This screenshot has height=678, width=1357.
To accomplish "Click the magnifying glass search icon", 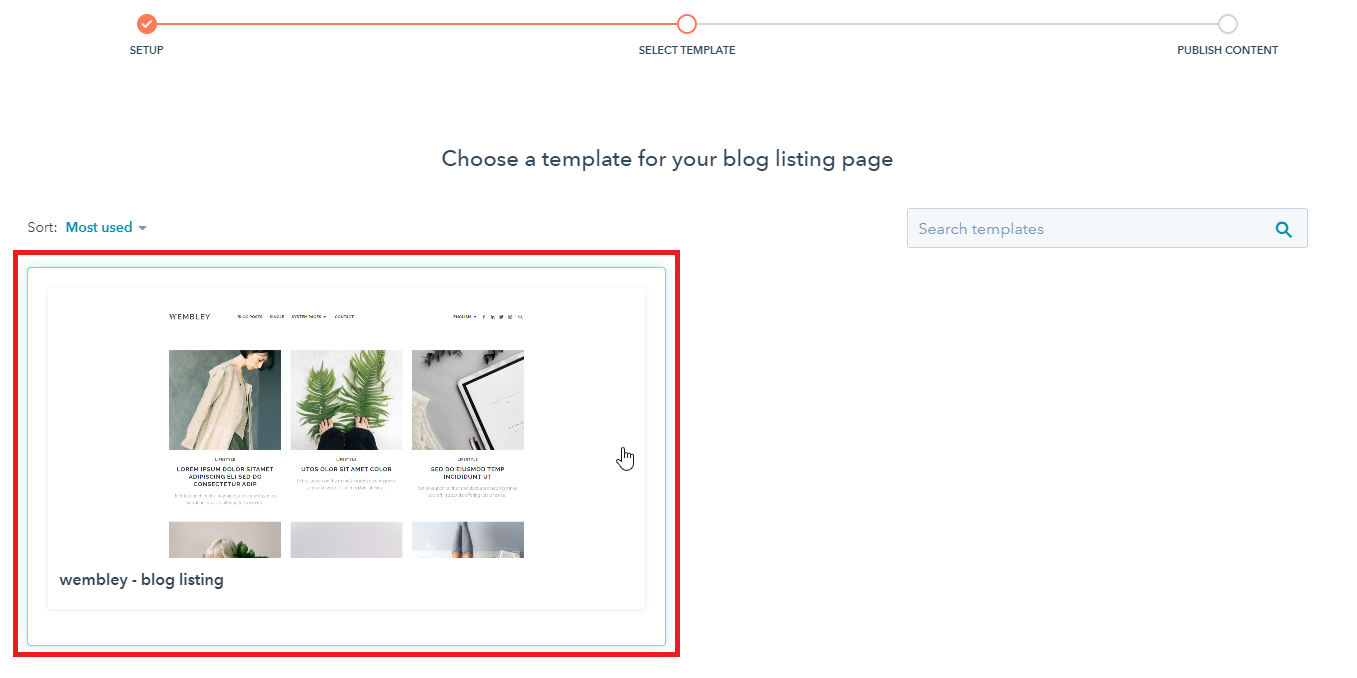I will [x=1284, y=229].
